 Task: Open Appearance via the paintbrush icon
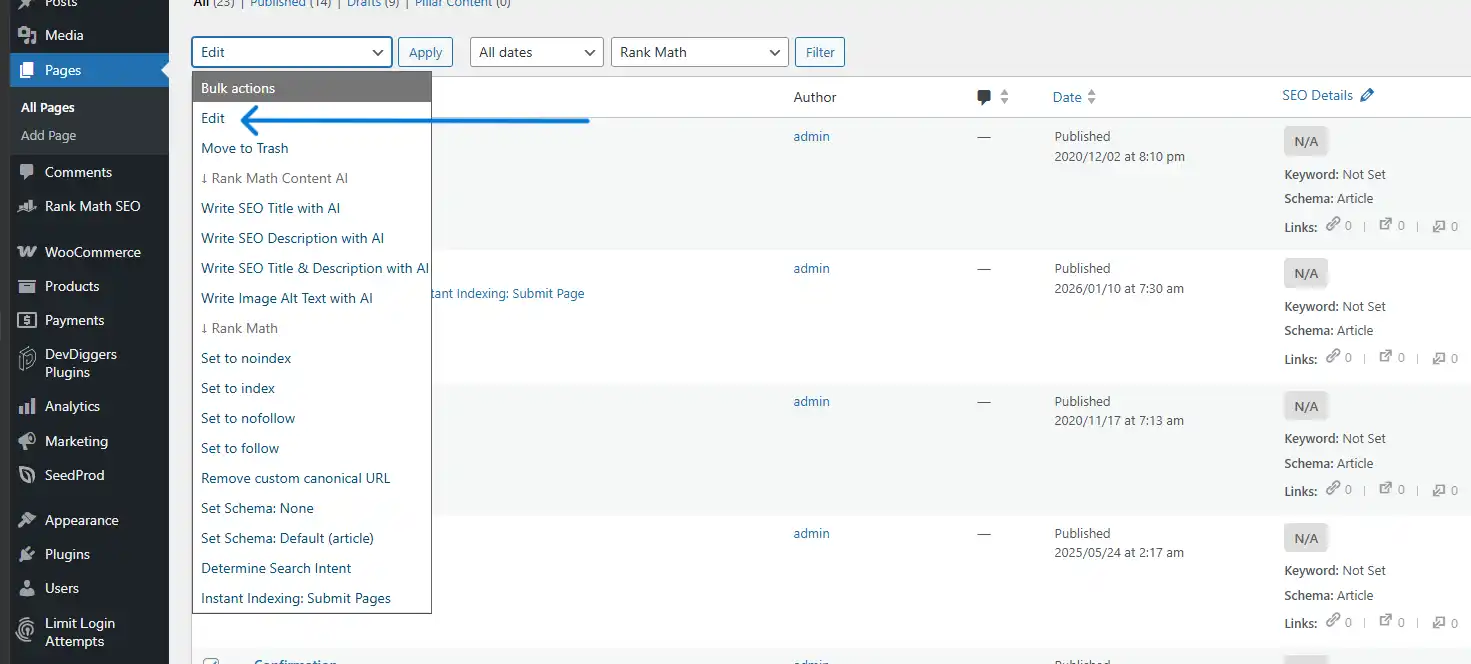pyautogui.click(x=27, y=520)
